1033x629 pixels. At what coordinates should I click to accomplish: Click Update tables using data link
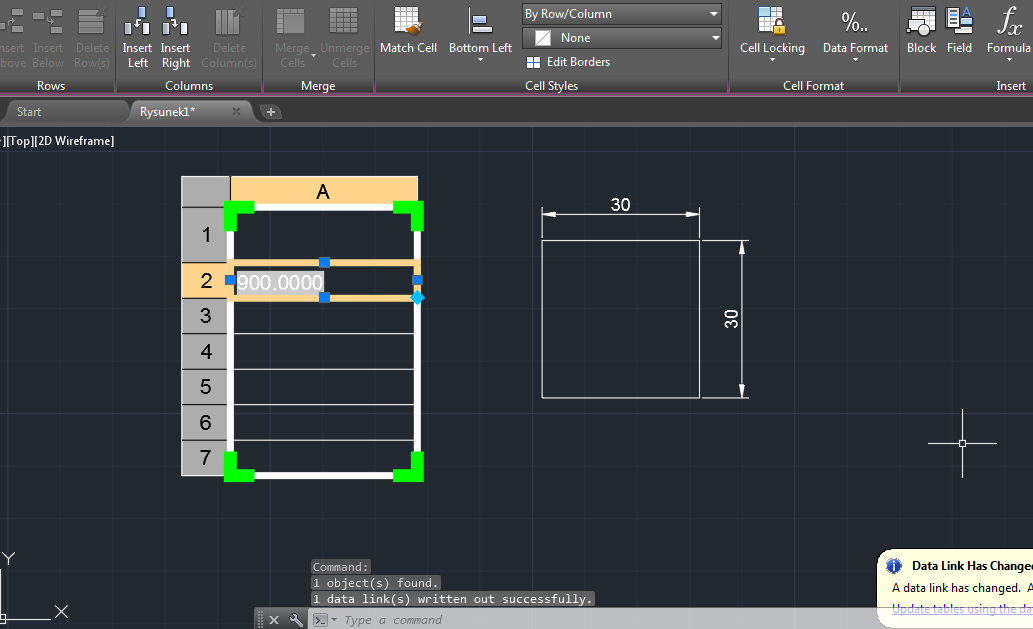(960, 609)
